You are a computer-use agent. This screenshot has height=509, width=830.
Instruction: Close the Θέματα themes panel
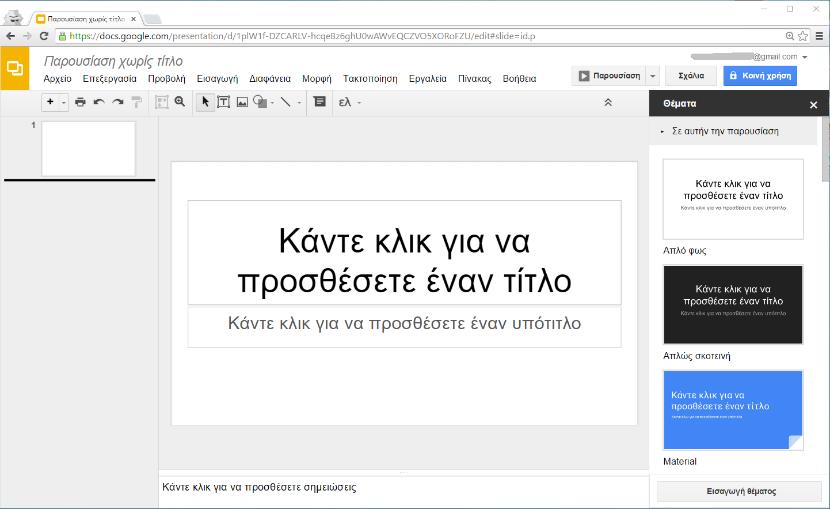click(814, 104)
